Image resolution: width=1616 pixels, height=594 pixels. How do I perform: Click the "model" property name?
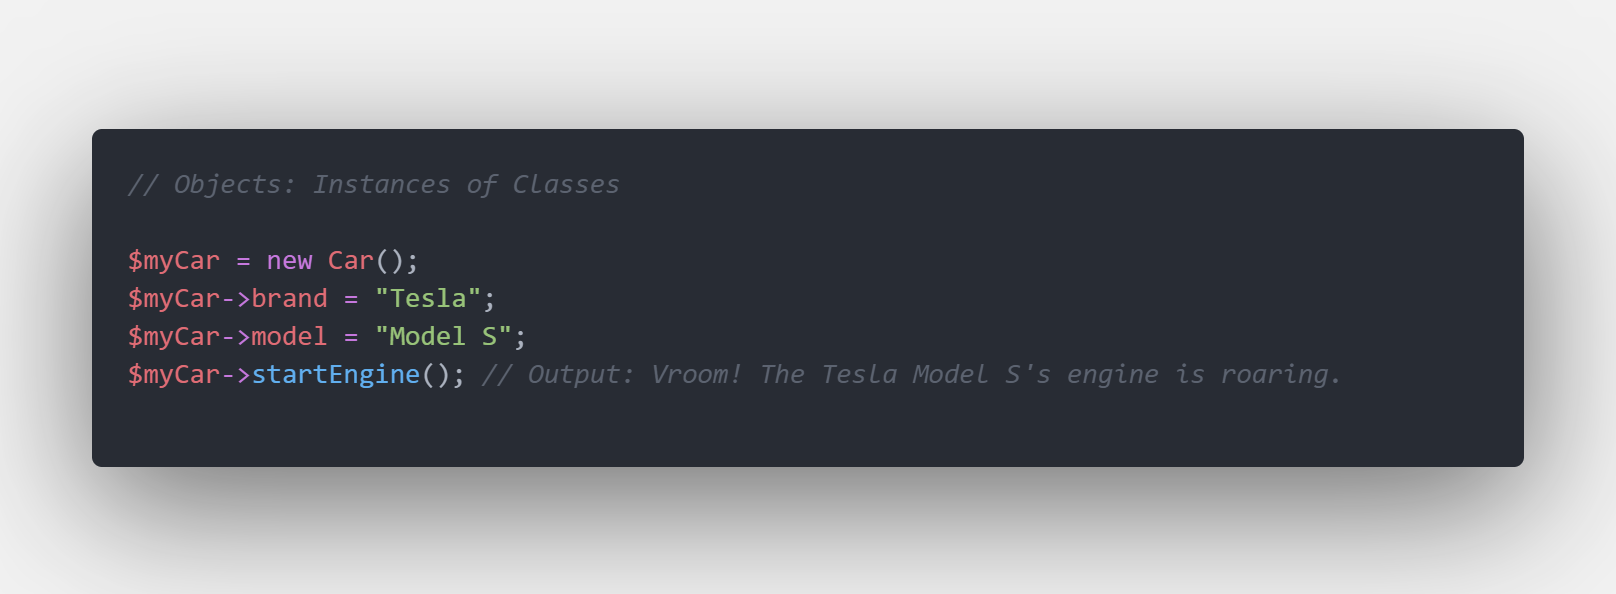coord(289,337)
